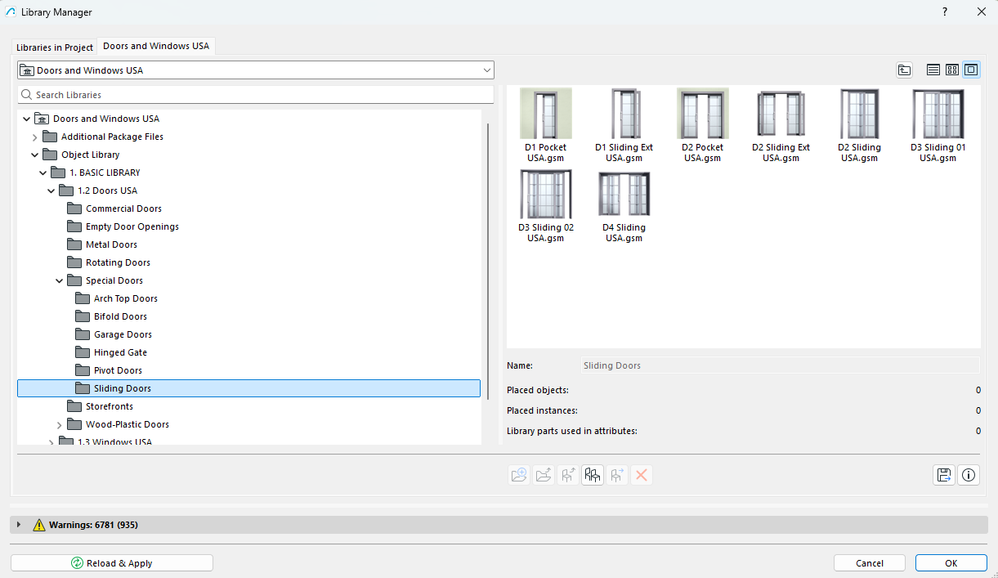Select the Rotating Doors folder
Screen dimensions: 998x578
coord(118,262)
